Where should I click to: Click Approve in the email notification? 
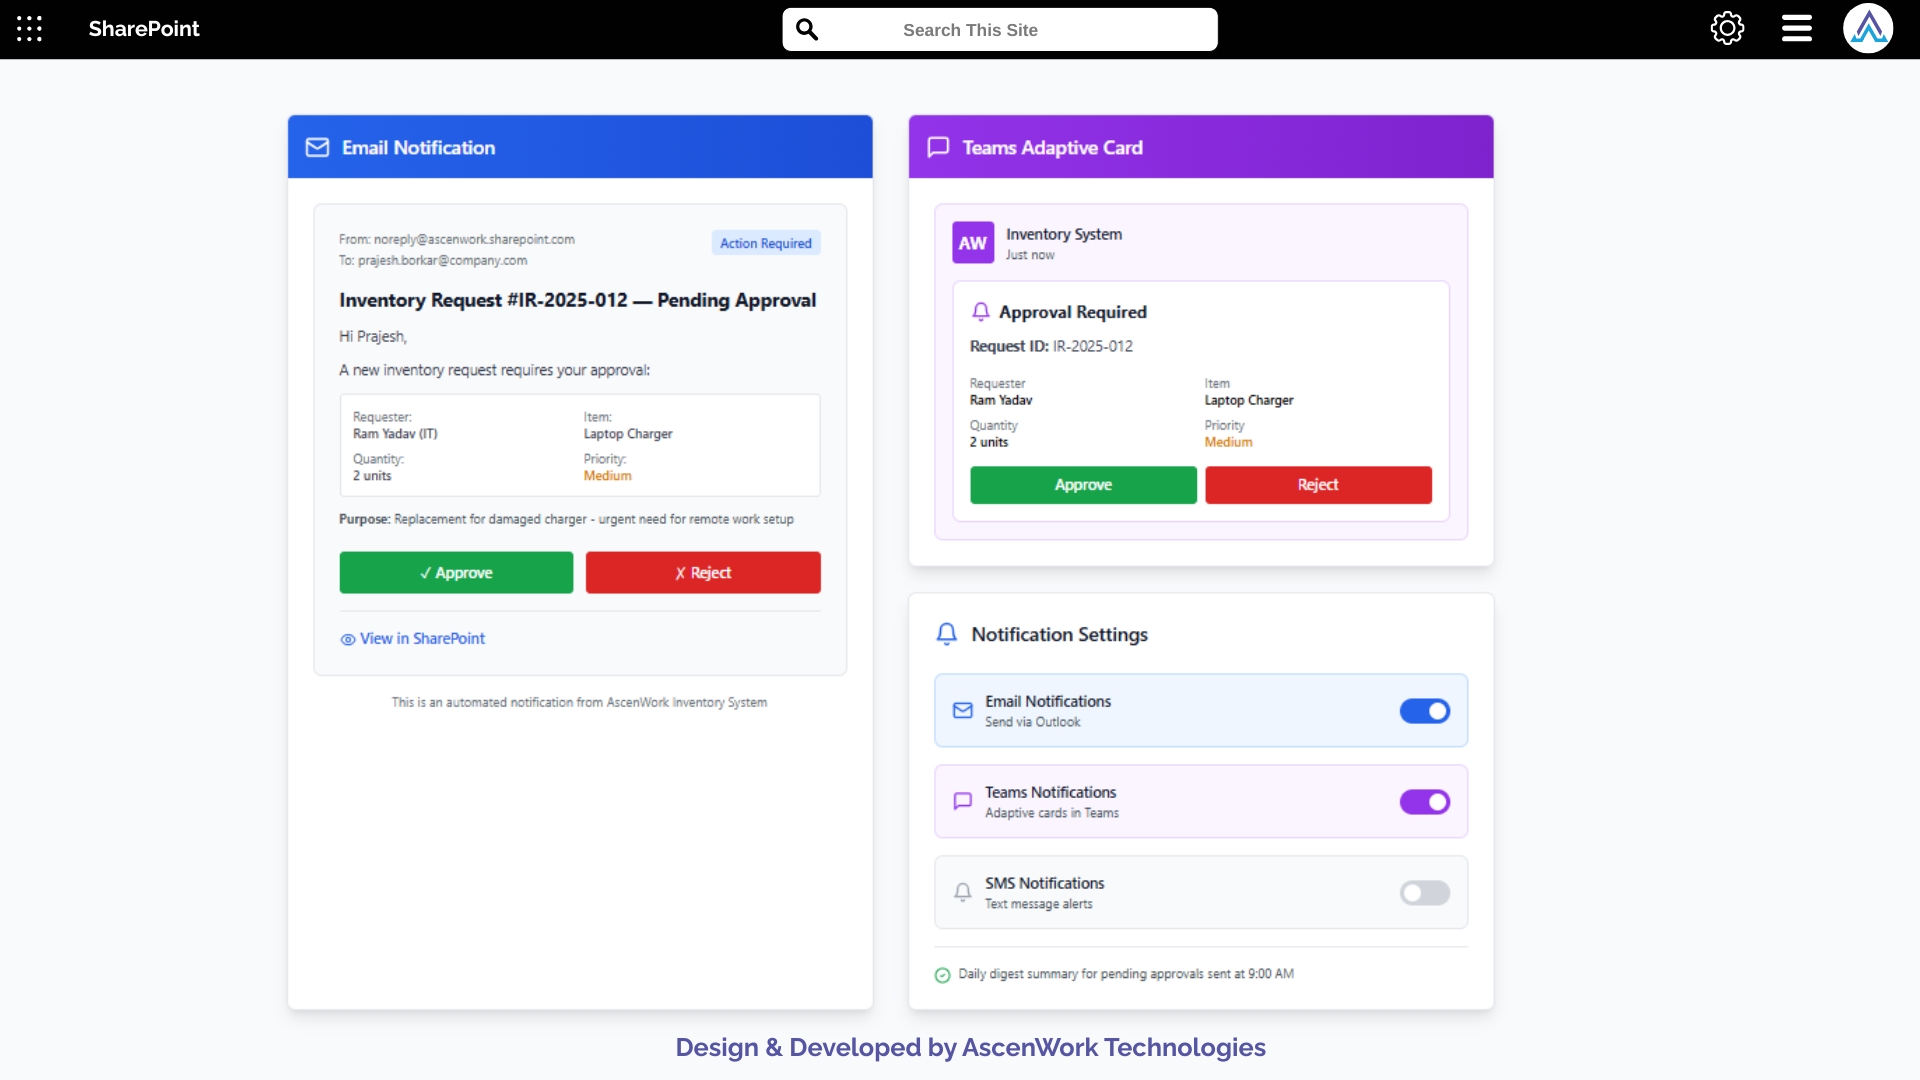click(x=455, y=572)
